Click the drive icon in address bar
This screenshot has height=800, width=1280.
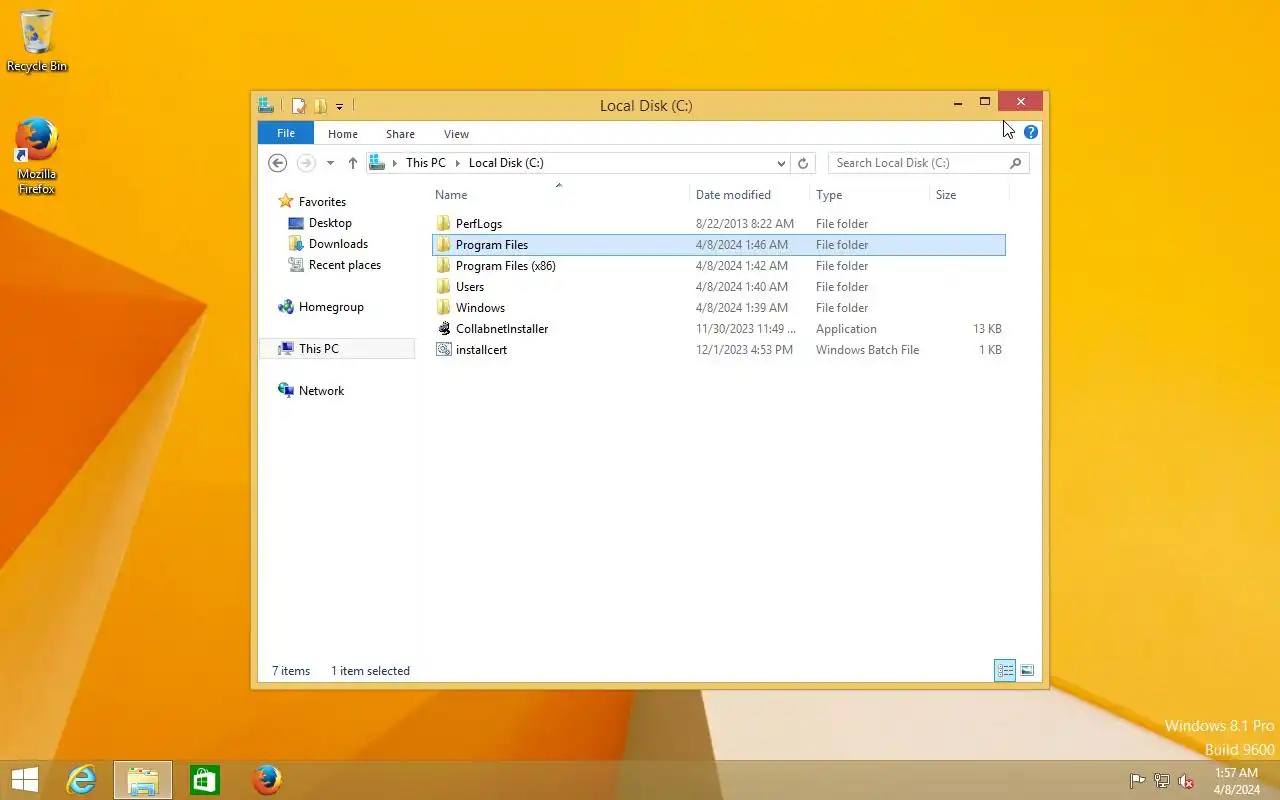(377, 162)
